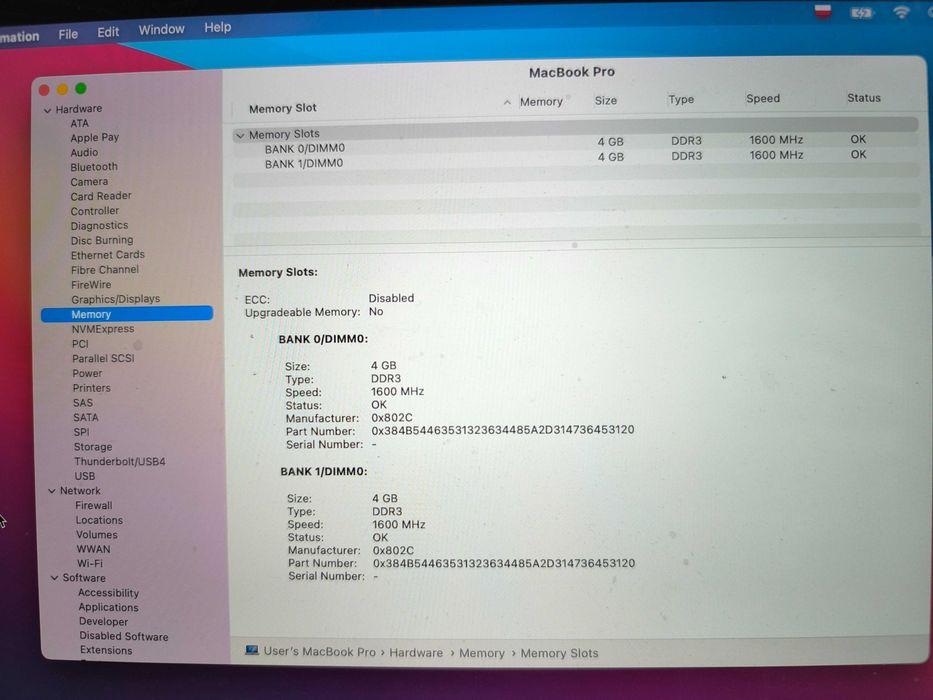Image resolution: width=933 pixels, height=700 pixels.
Task: Select Controller in sidebar
Action: pyautogui.click(x=95, y=211)
